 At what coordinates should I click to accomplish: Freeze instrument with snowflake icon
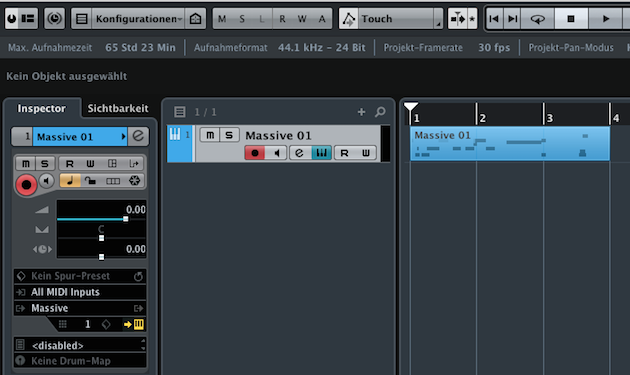(134, 181)
